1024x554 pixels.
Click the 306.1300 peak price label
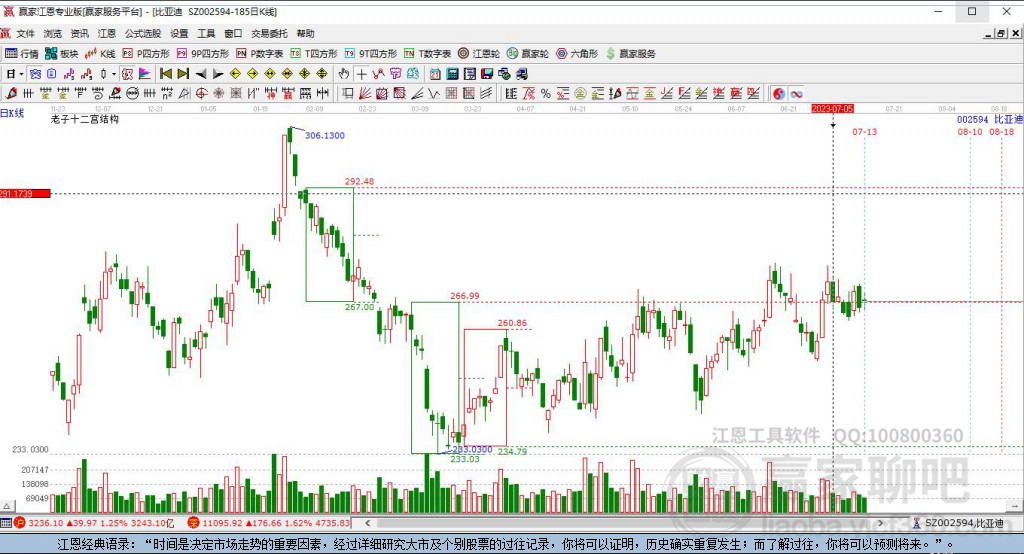(325, 135)
